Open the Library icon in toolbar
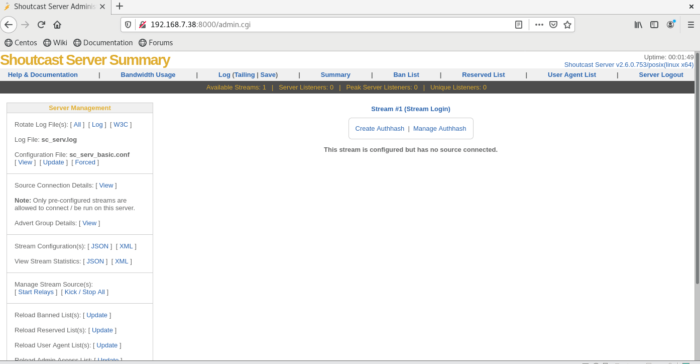Screen dimensions: 700x364 638,25
